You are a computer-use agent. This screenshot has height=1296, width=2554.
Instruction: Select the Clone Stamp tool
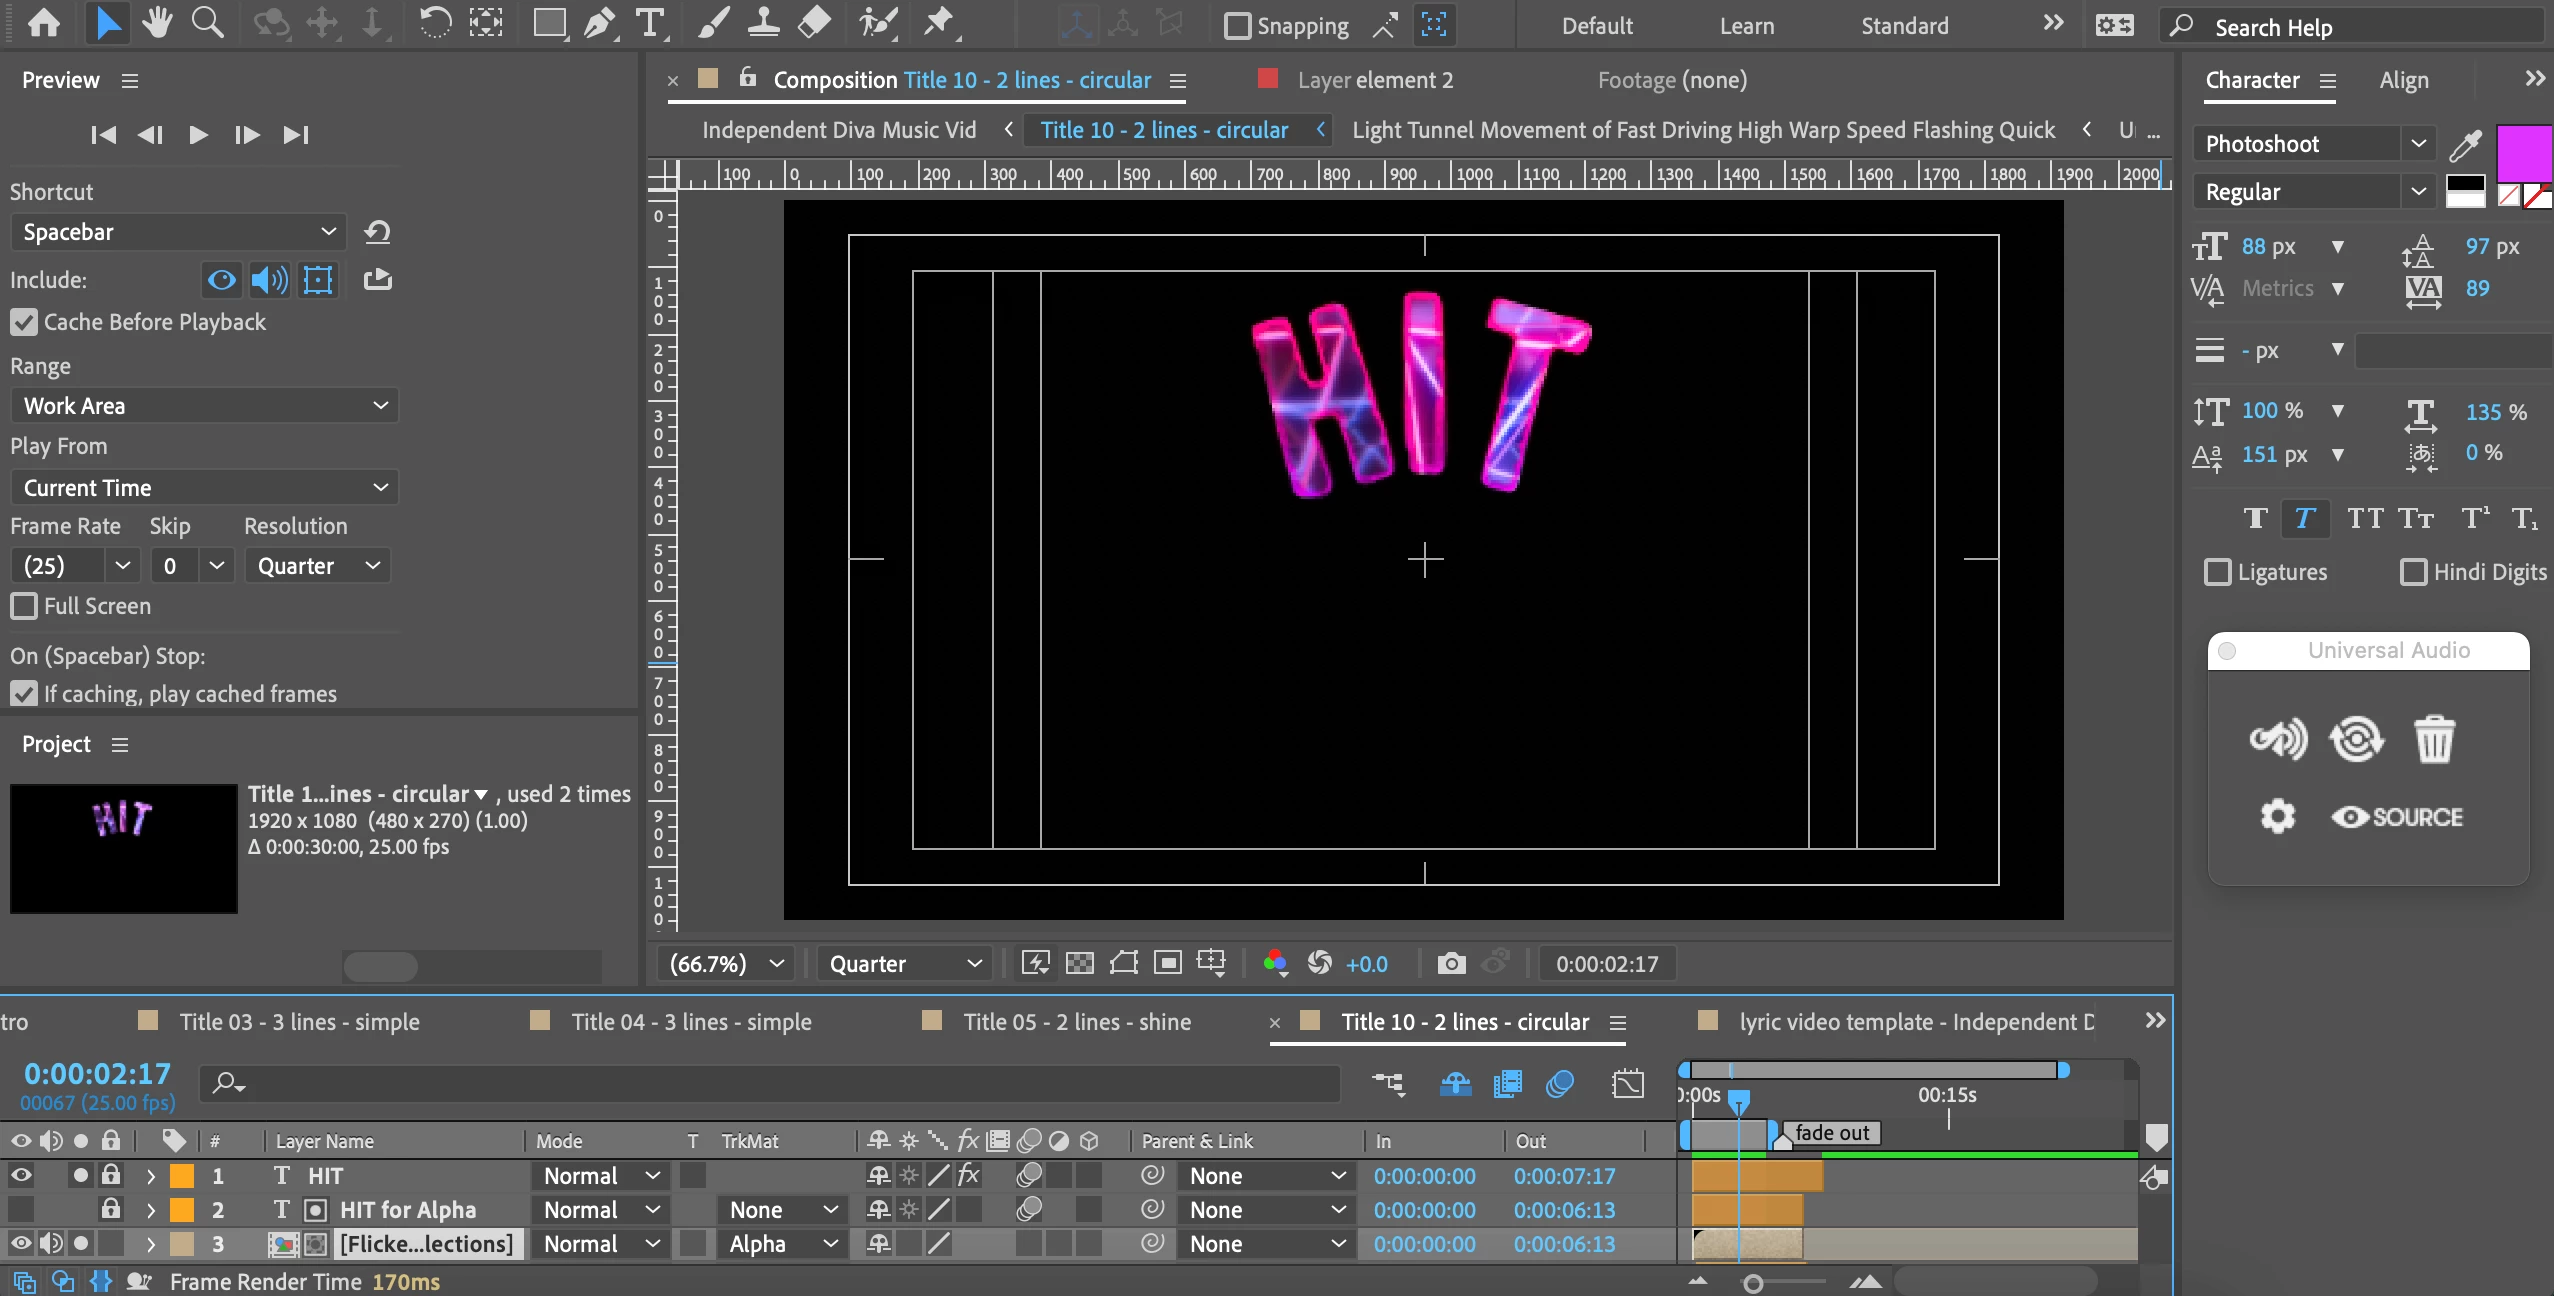[x=764, y=22]
